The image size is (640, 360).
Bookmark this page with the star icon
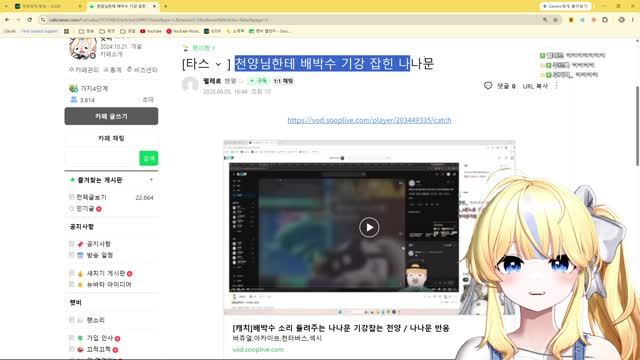[555, 20]
